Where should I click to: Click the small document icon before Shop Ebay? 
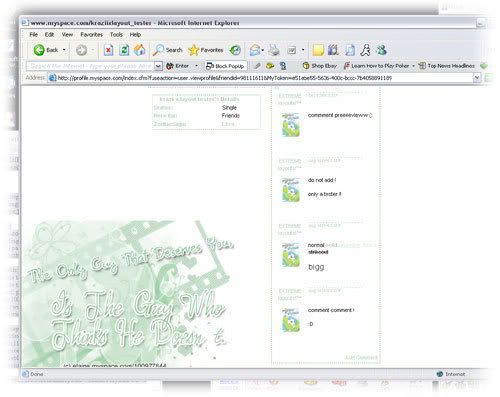click(283, 66)
